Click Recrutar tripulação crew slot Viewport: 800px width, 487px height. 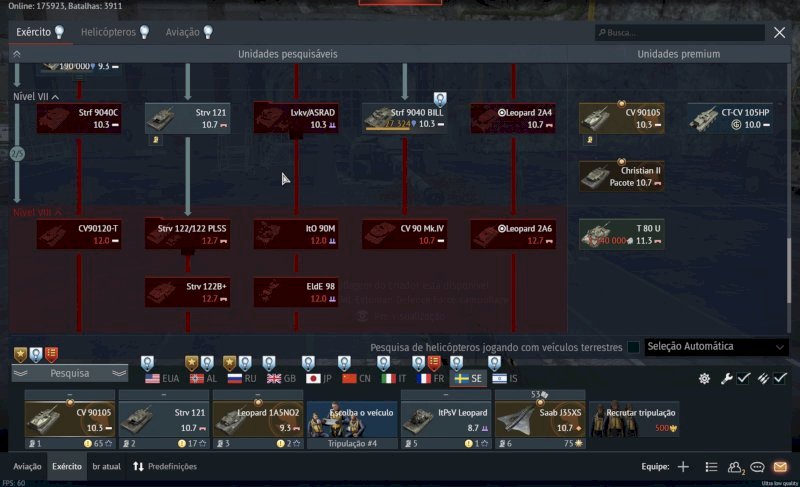click(x=634, y=419)
